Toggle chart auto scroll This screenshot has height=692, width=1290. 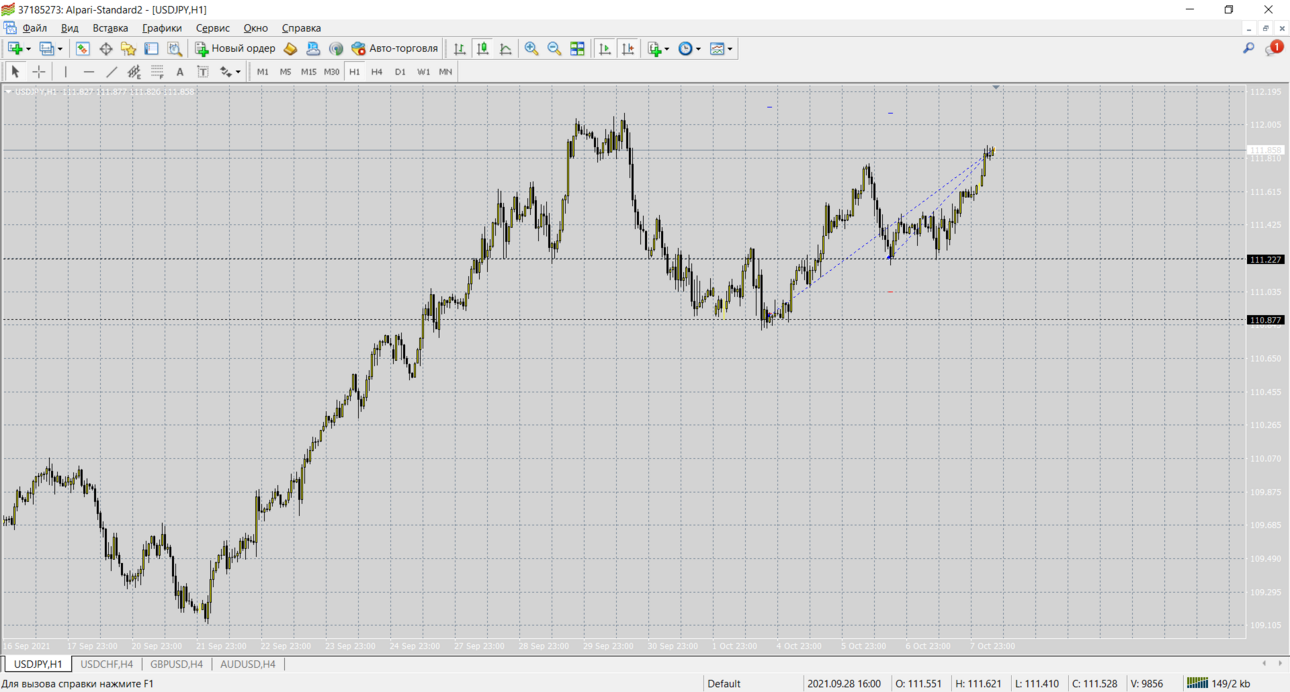pyautogui.click(x=605, y=48)
